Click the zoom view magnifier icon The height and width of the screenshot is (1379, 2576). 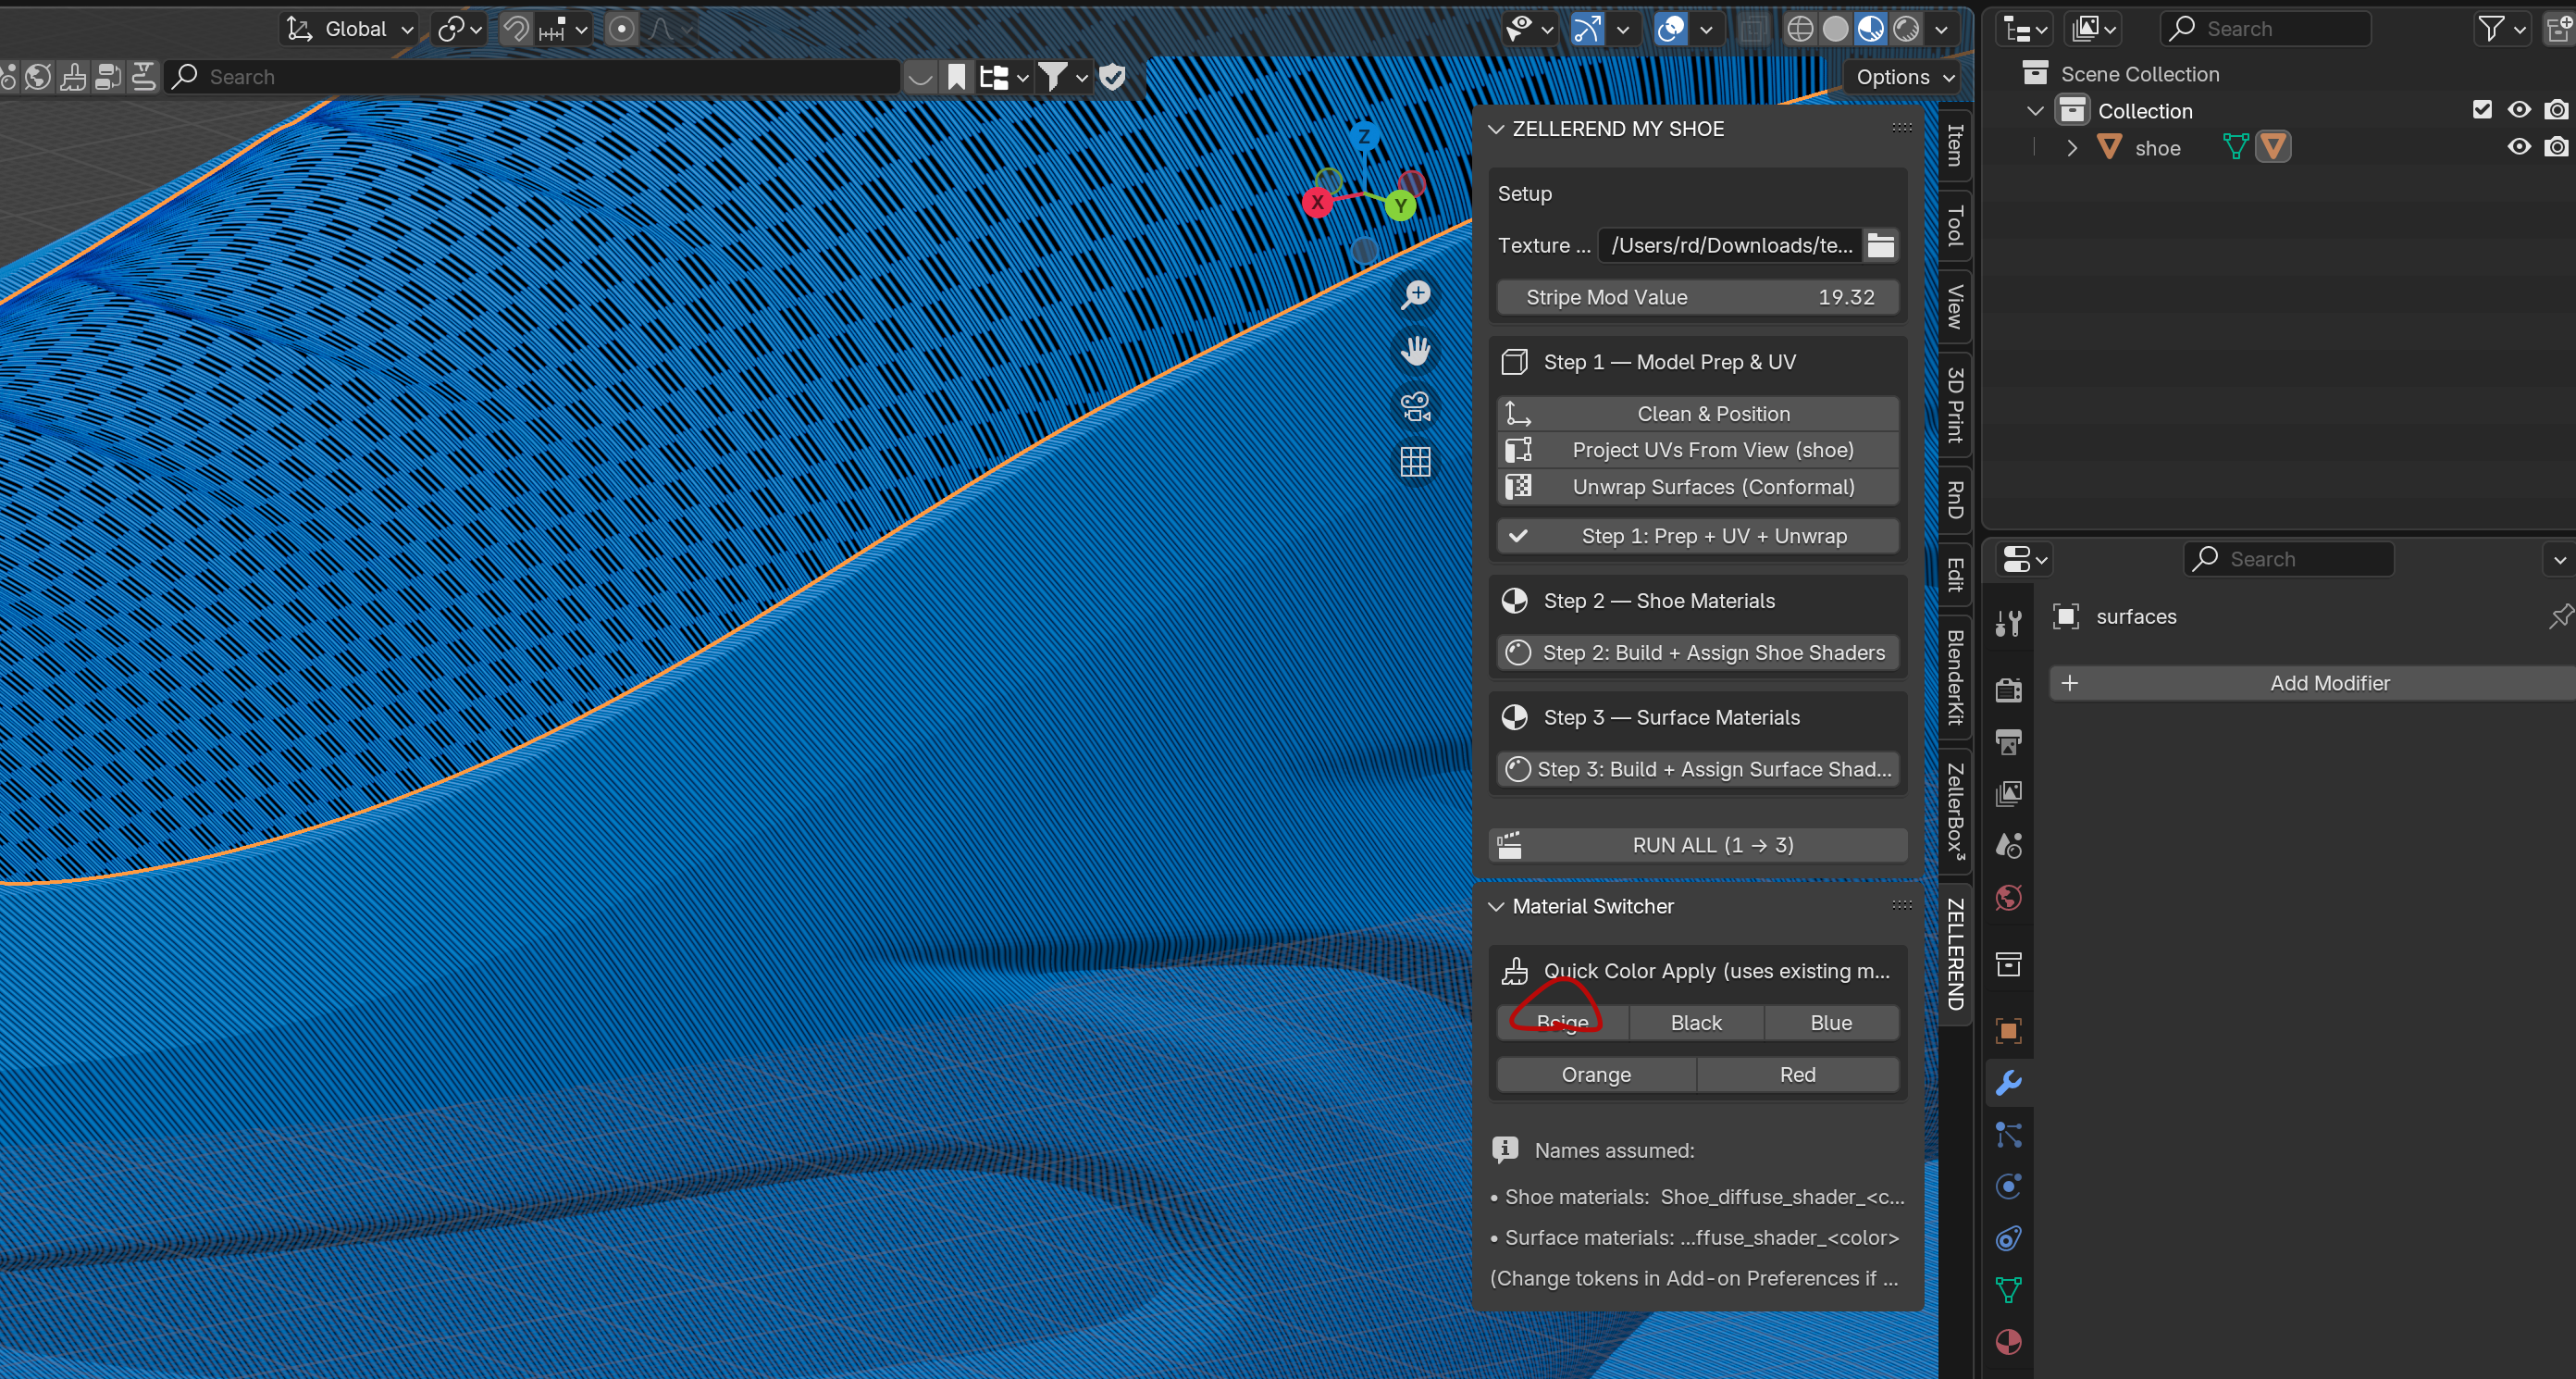pos(1415,295)
